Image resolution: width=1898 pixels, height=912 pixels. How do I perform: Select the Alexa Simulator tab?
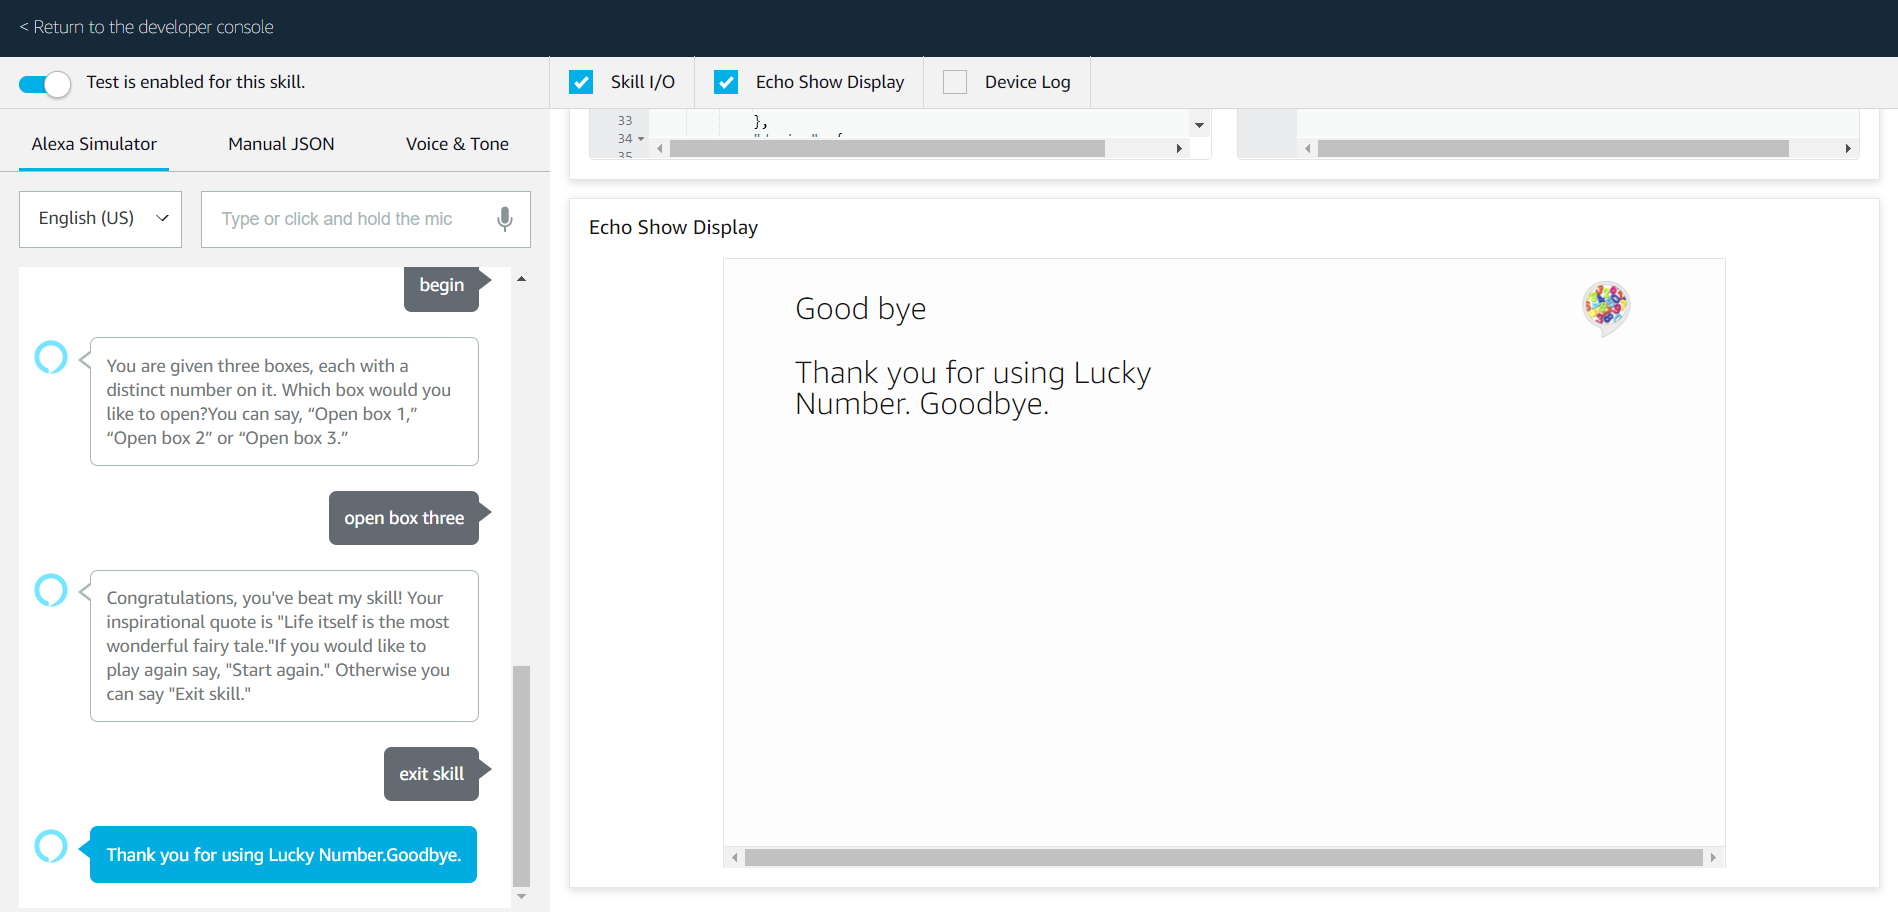click(x=94, y=144)
